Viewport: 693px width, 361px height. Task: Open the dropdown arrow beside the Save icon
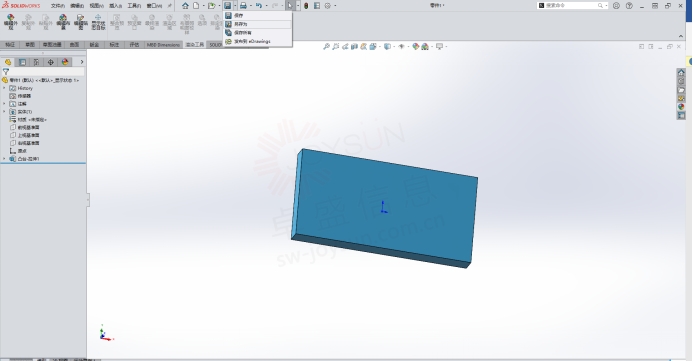pyautogui.click(x=235, y=6)
